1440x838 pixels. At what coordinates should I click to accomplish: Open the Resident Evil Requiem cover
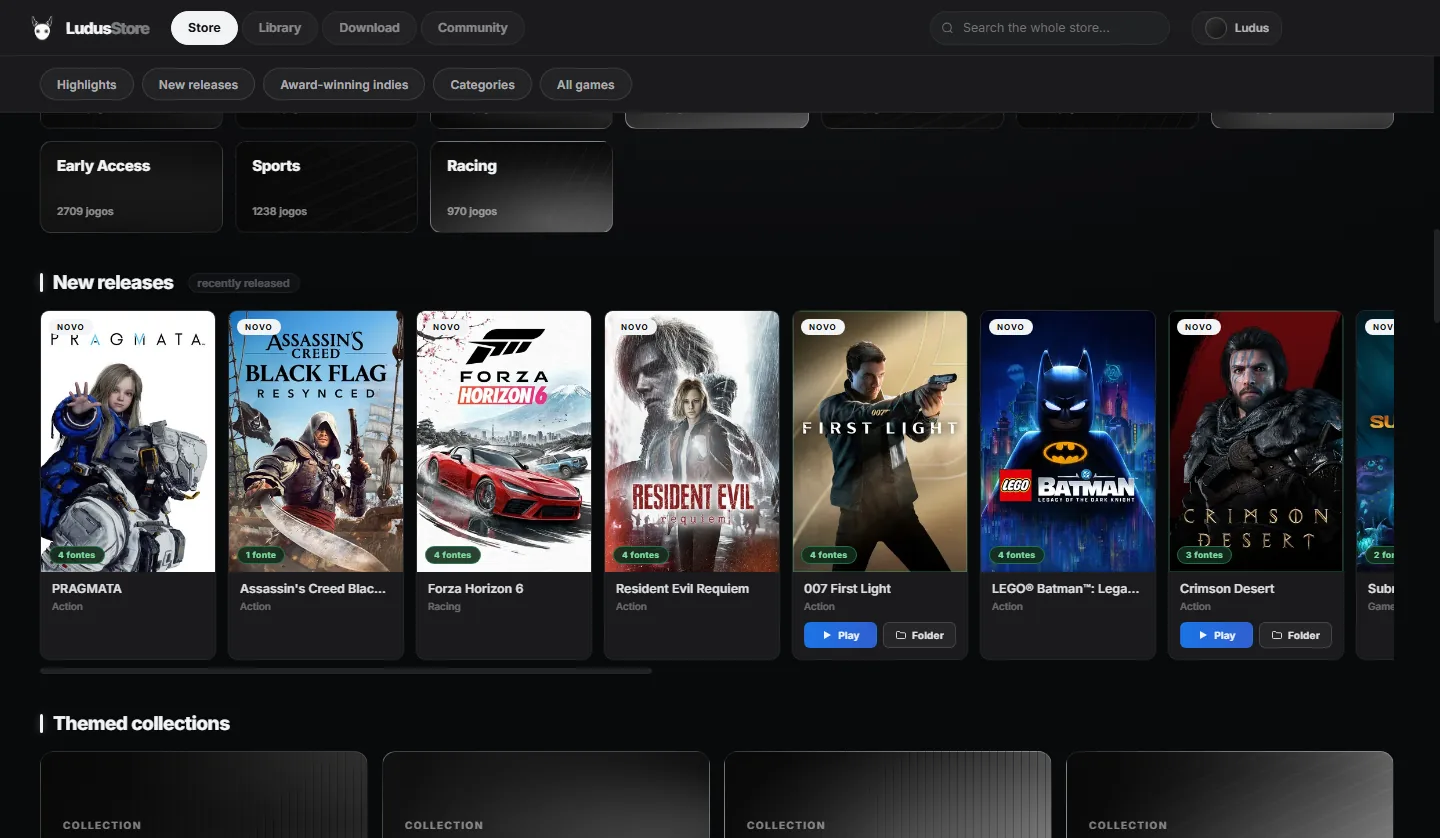pyautogui.click(x=692, y=441)
